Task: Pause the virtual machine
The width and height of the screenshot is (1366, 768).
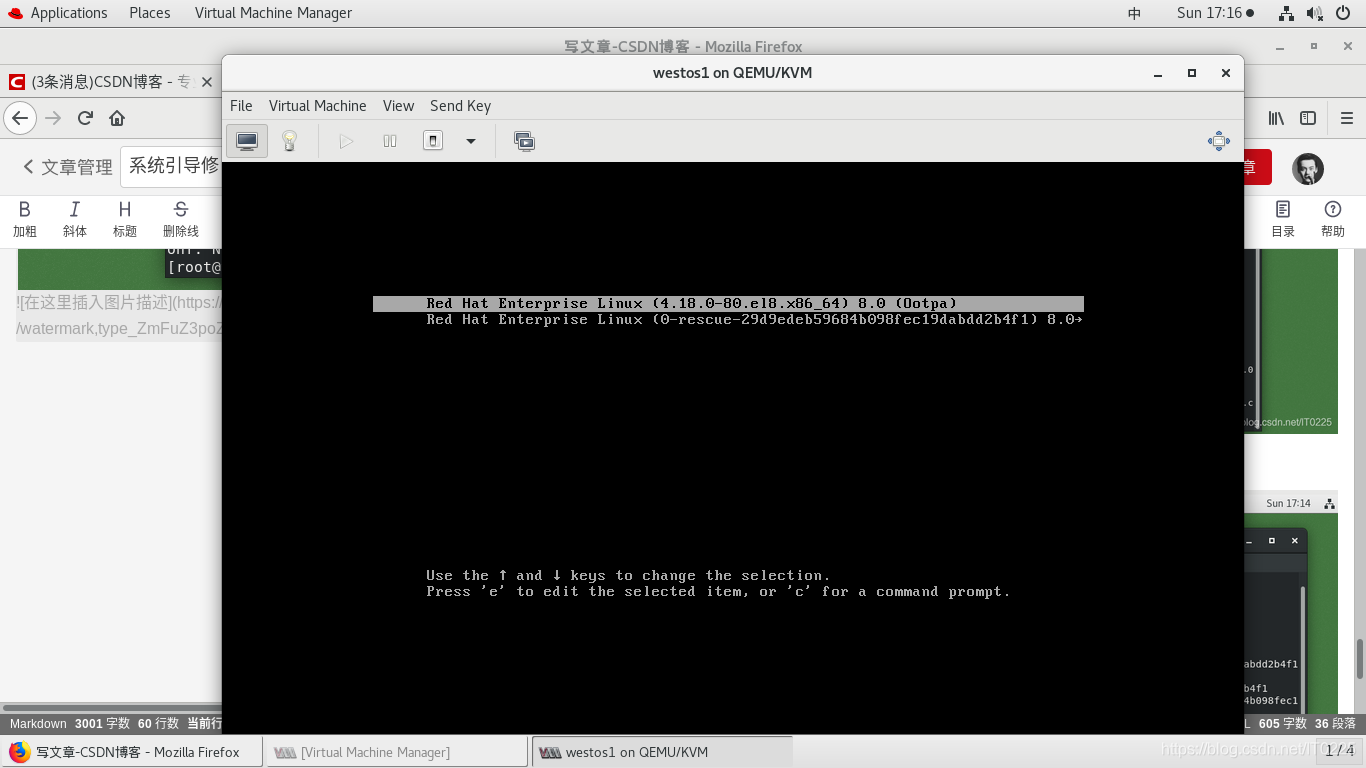Action: pos(390,141)
